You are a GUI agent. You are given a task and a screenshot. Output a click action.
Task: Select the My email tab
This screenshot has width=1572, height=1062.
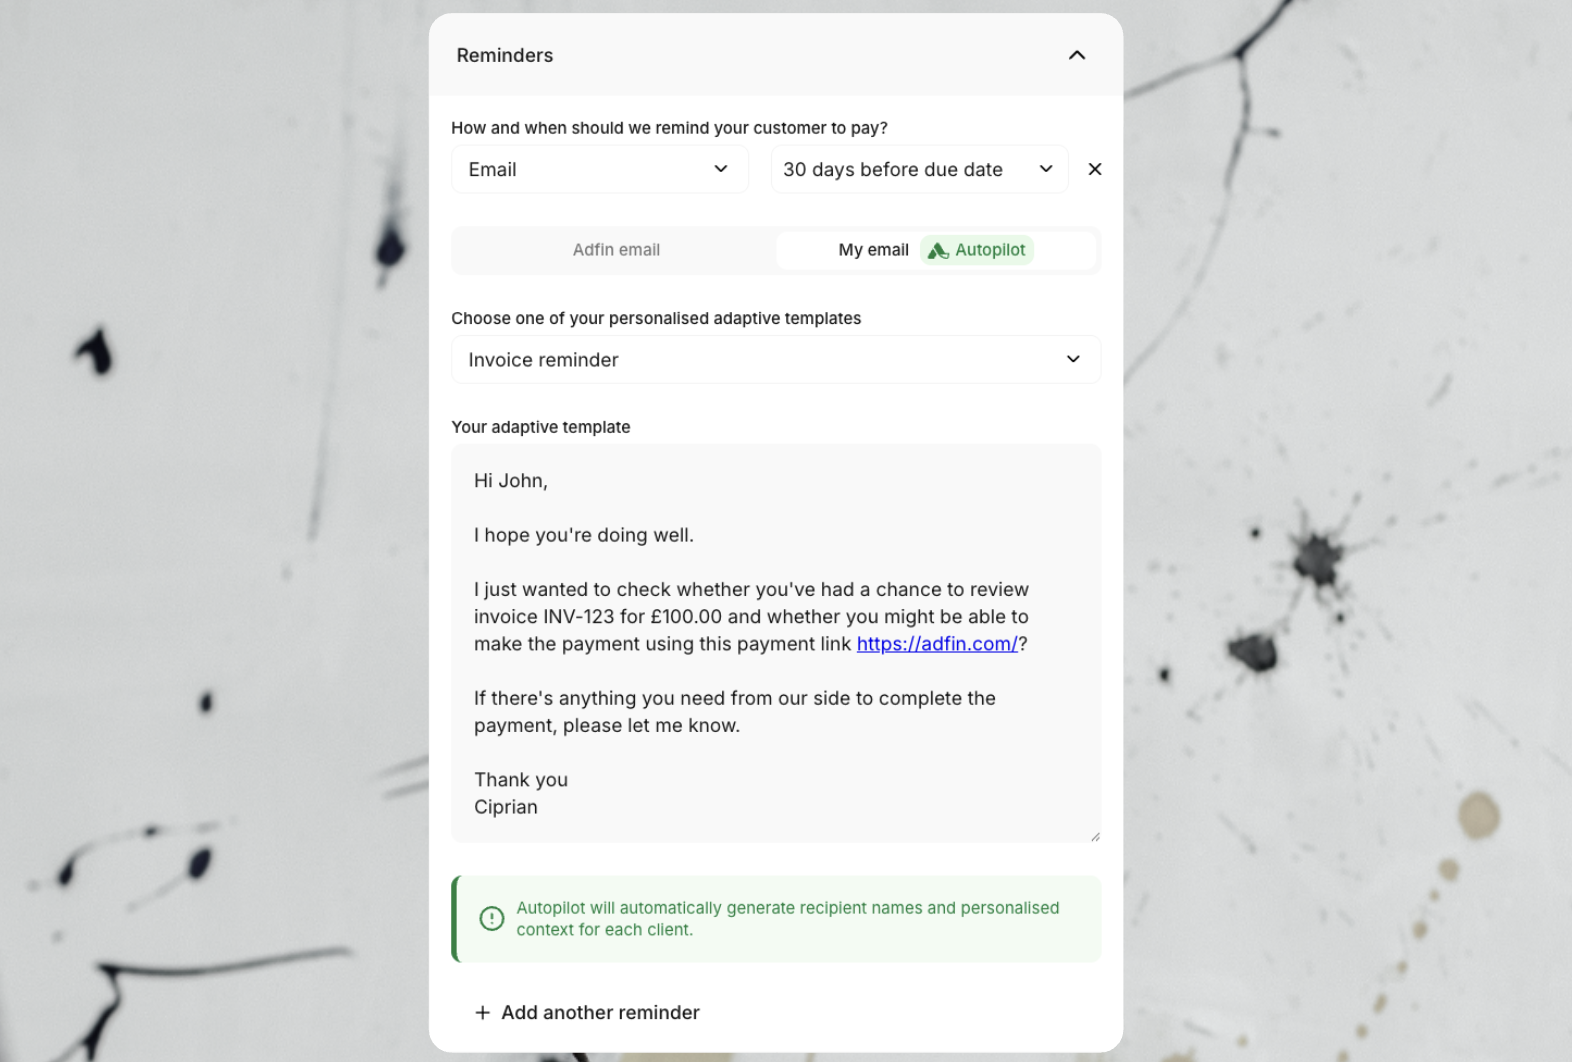(873, 250)
